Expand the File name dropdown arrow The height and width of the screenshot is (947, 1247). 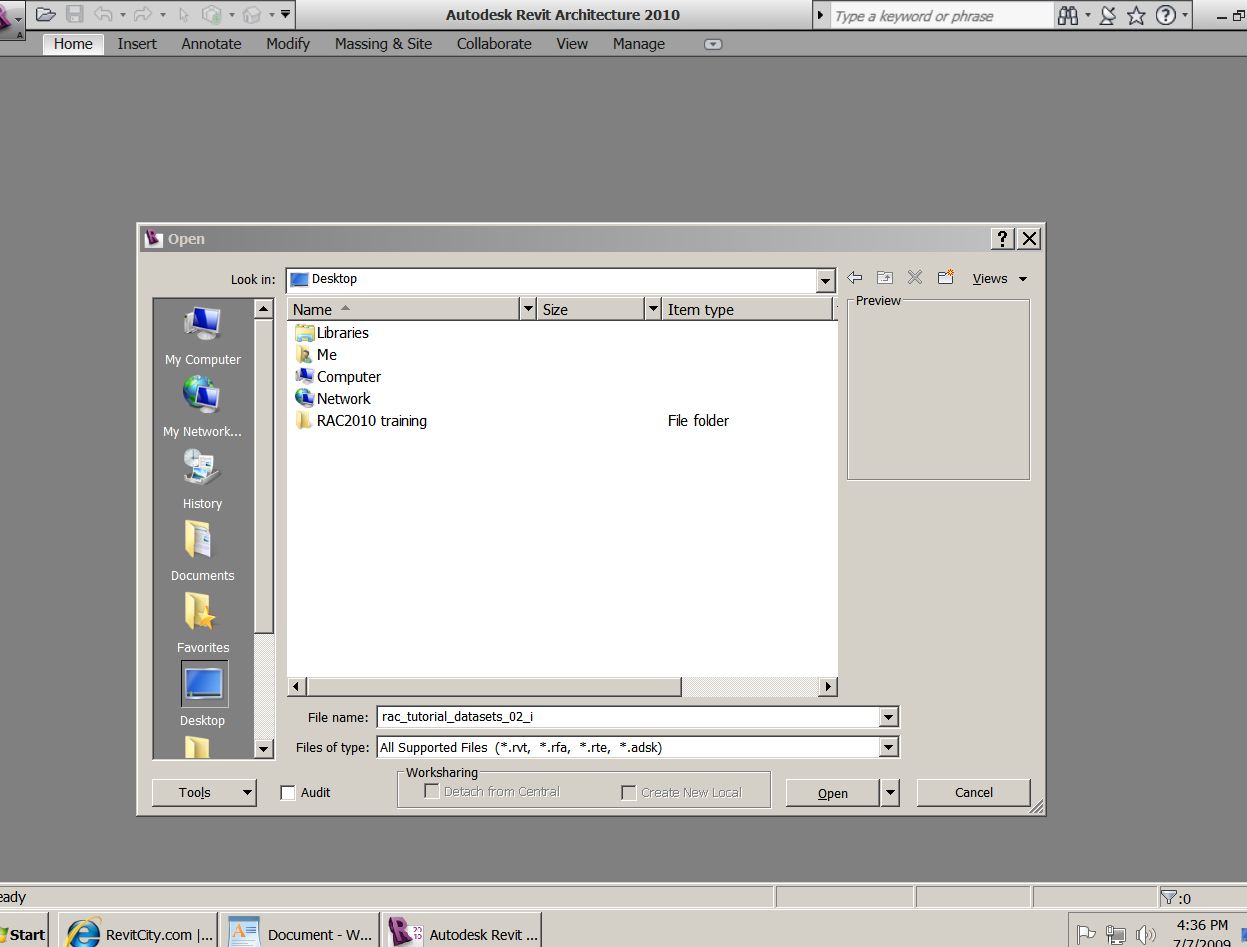pos(888,717)
